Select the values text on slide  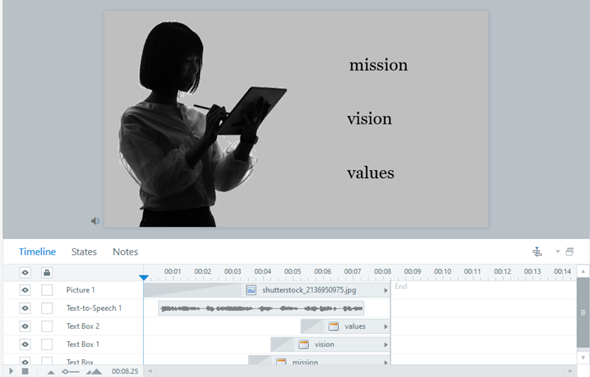pos(371,173)
